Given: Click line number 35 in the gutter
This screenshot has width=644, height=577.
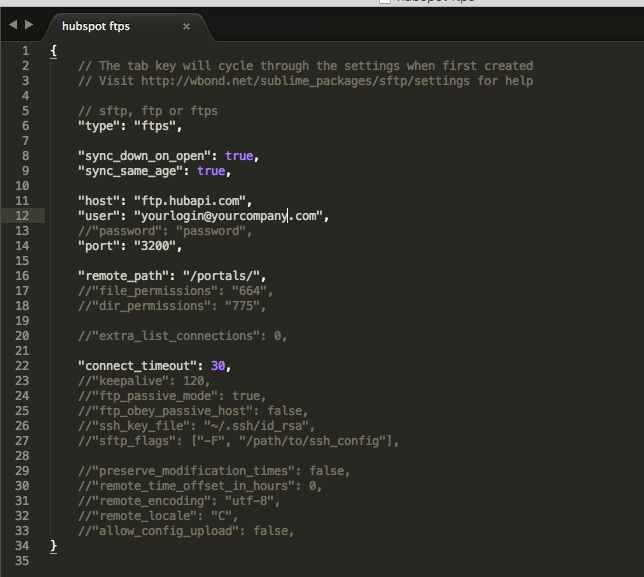Looking at the screenshot, I should [22, 561].
